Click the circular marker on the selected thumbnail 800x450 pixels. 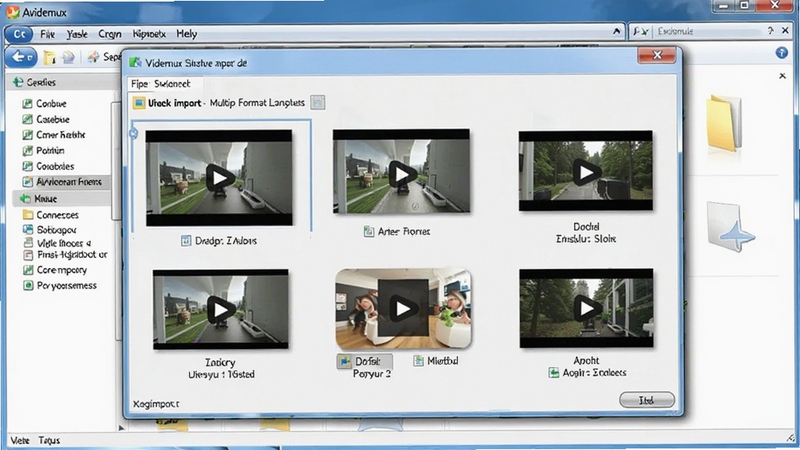pyautogui.click(x=134, y=134)
